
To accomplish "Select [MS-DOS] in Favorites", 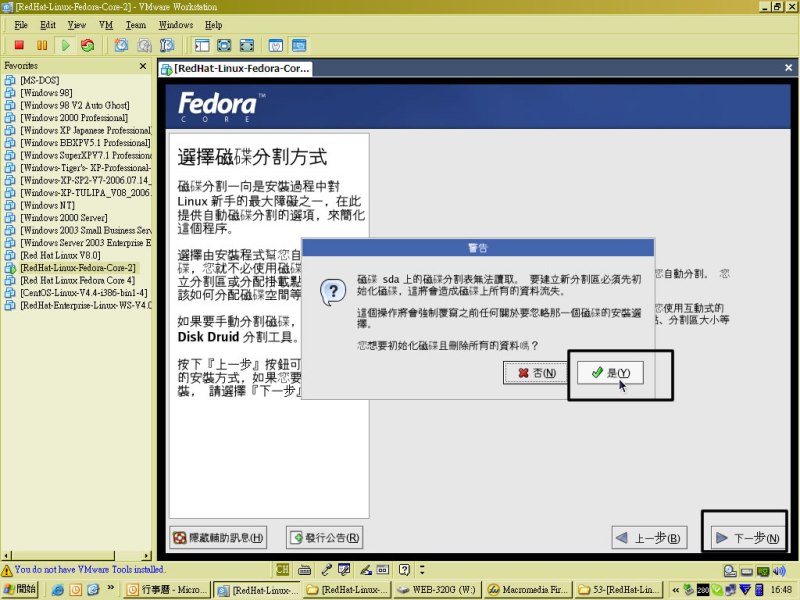I will point(40,80).
